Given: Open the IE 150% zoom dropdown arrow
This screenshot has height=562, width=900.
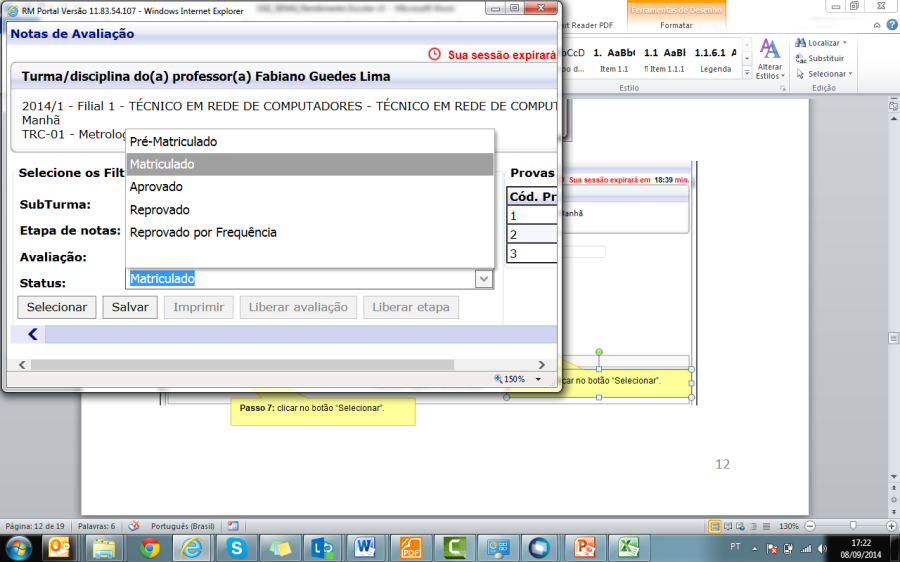Looking at the screenshot, I should 538,379.
